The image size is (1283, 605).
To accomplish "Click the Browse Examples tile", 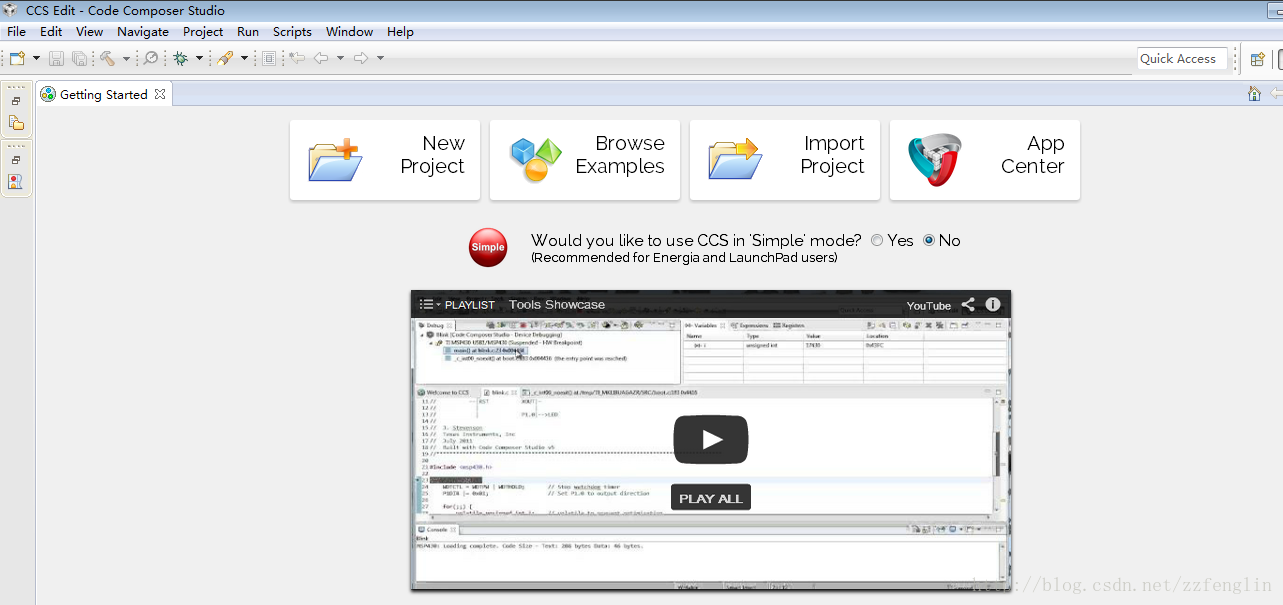I will (585, 160).
